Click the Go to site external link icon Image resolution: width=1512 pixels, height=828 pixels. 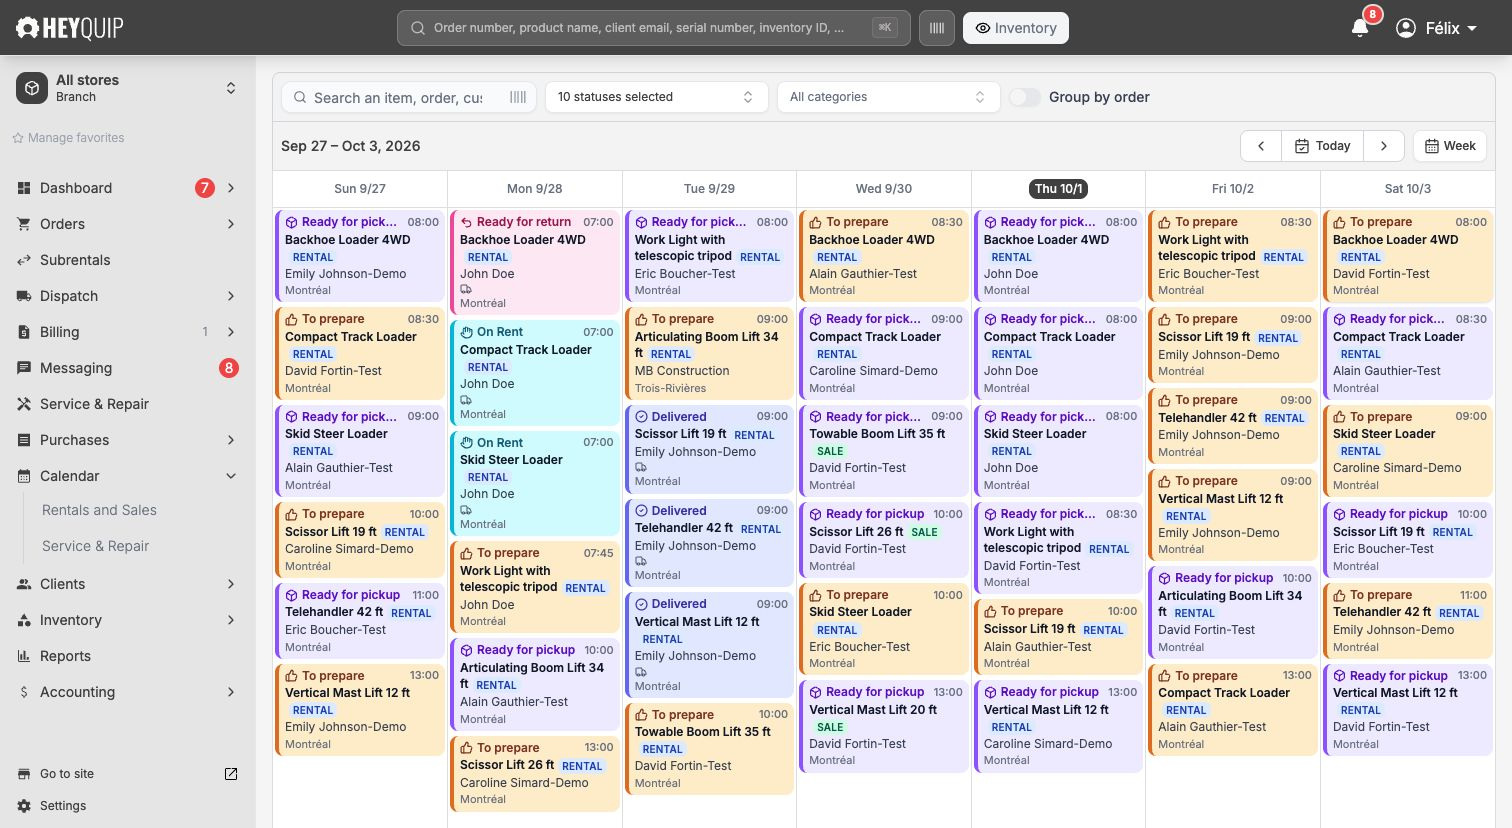[x=231, y=774]
